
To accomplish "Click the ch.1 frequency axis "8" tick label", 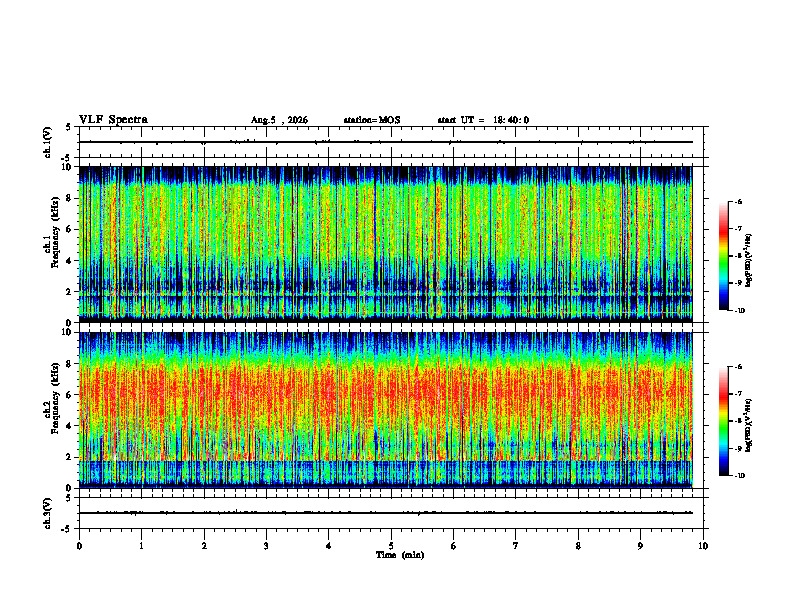I will 70,198.
